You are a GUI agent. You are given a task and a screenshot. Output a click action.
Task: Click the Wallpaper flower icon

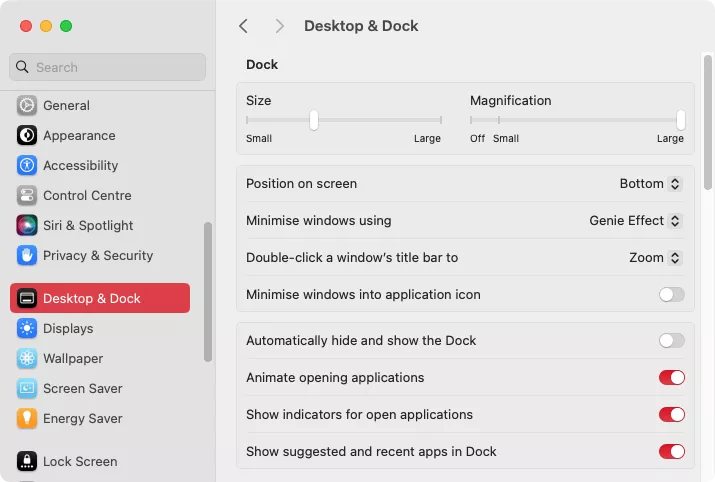[x=27, y=358]
